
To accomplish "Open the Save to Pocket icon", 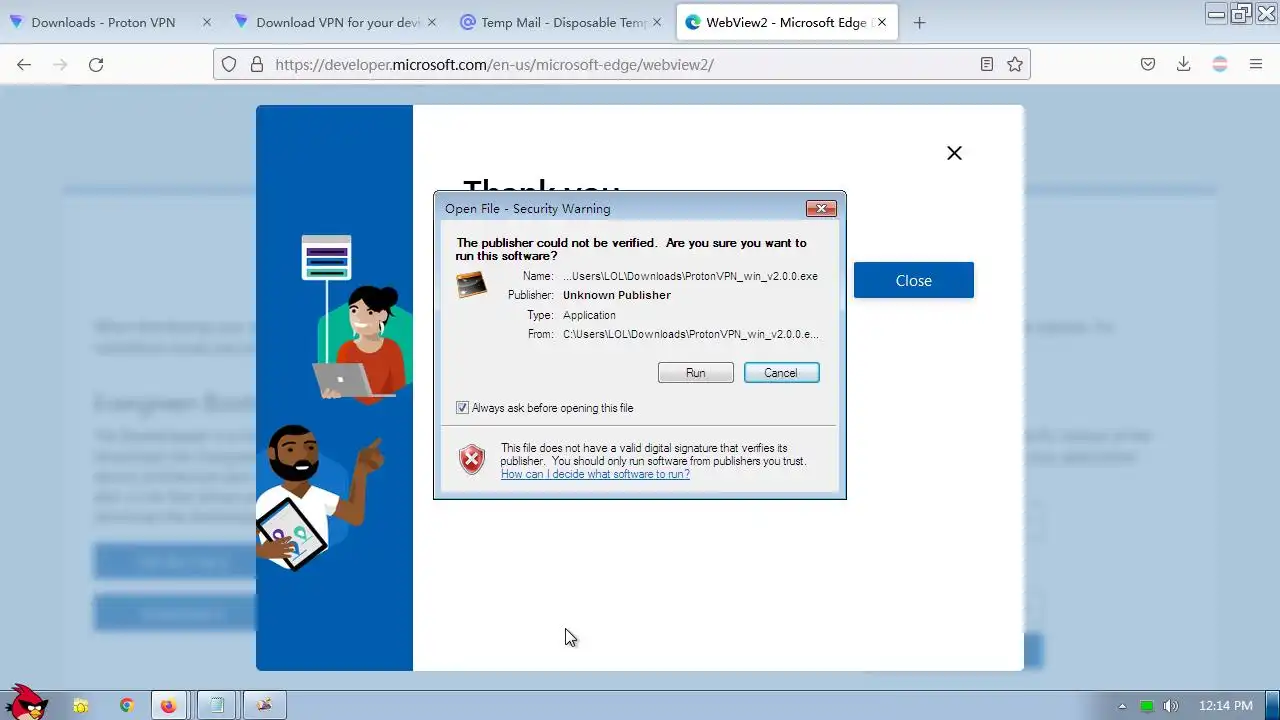I will 1148,64.
